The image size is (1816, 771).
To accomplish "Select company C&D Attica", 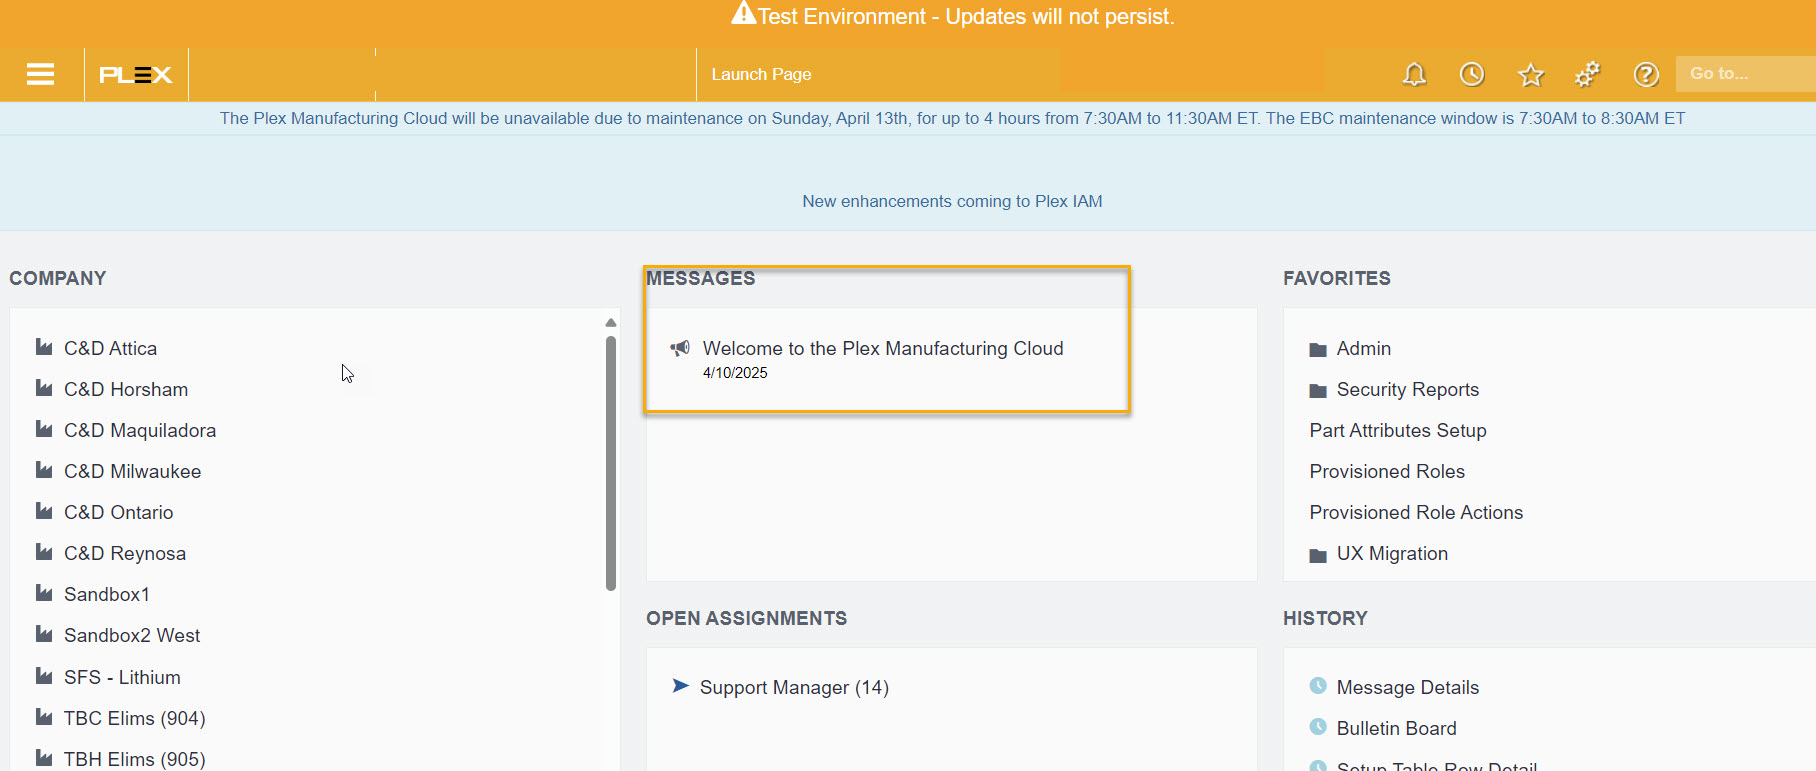I will pos(110,348).
